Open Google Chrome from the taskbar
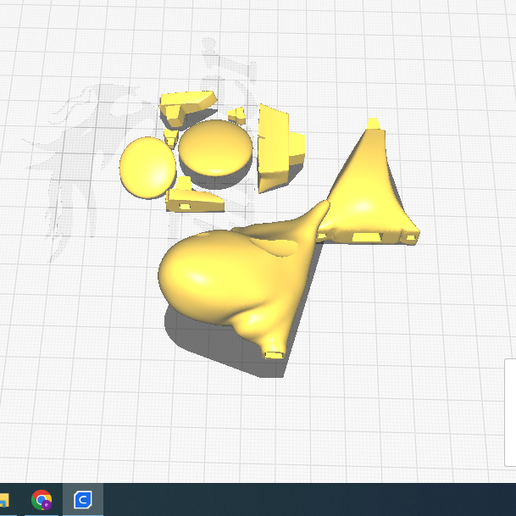 pos(41,500)
